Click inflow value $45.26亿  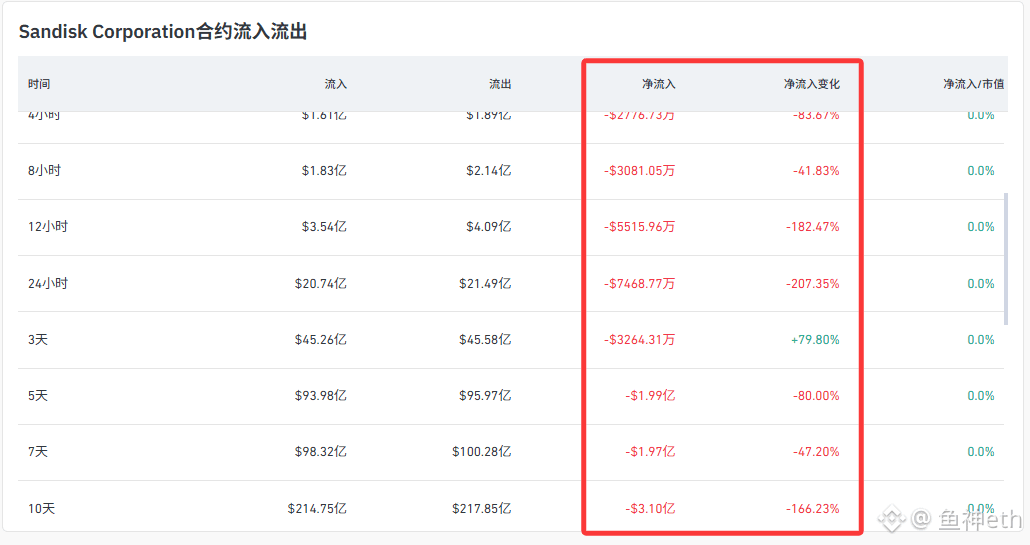[x=321, y=339]
